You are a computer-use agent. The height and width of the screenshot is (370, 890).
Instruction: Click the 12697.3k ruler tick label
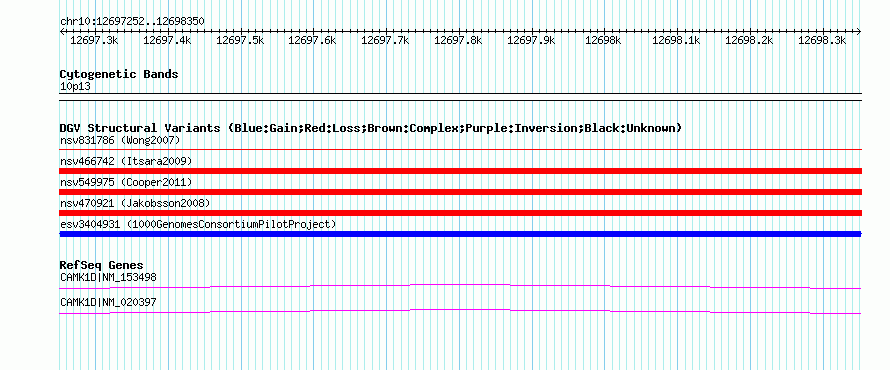tap(94, 40)
